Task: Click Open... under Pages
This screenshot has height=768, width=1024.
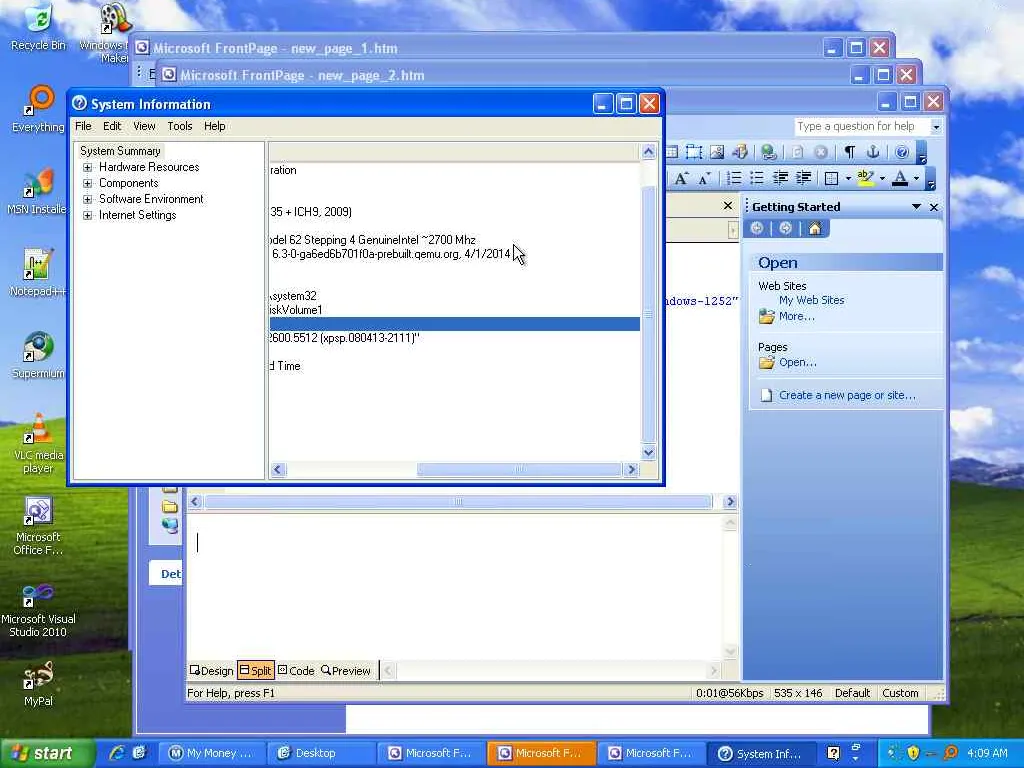Action: 797,362
